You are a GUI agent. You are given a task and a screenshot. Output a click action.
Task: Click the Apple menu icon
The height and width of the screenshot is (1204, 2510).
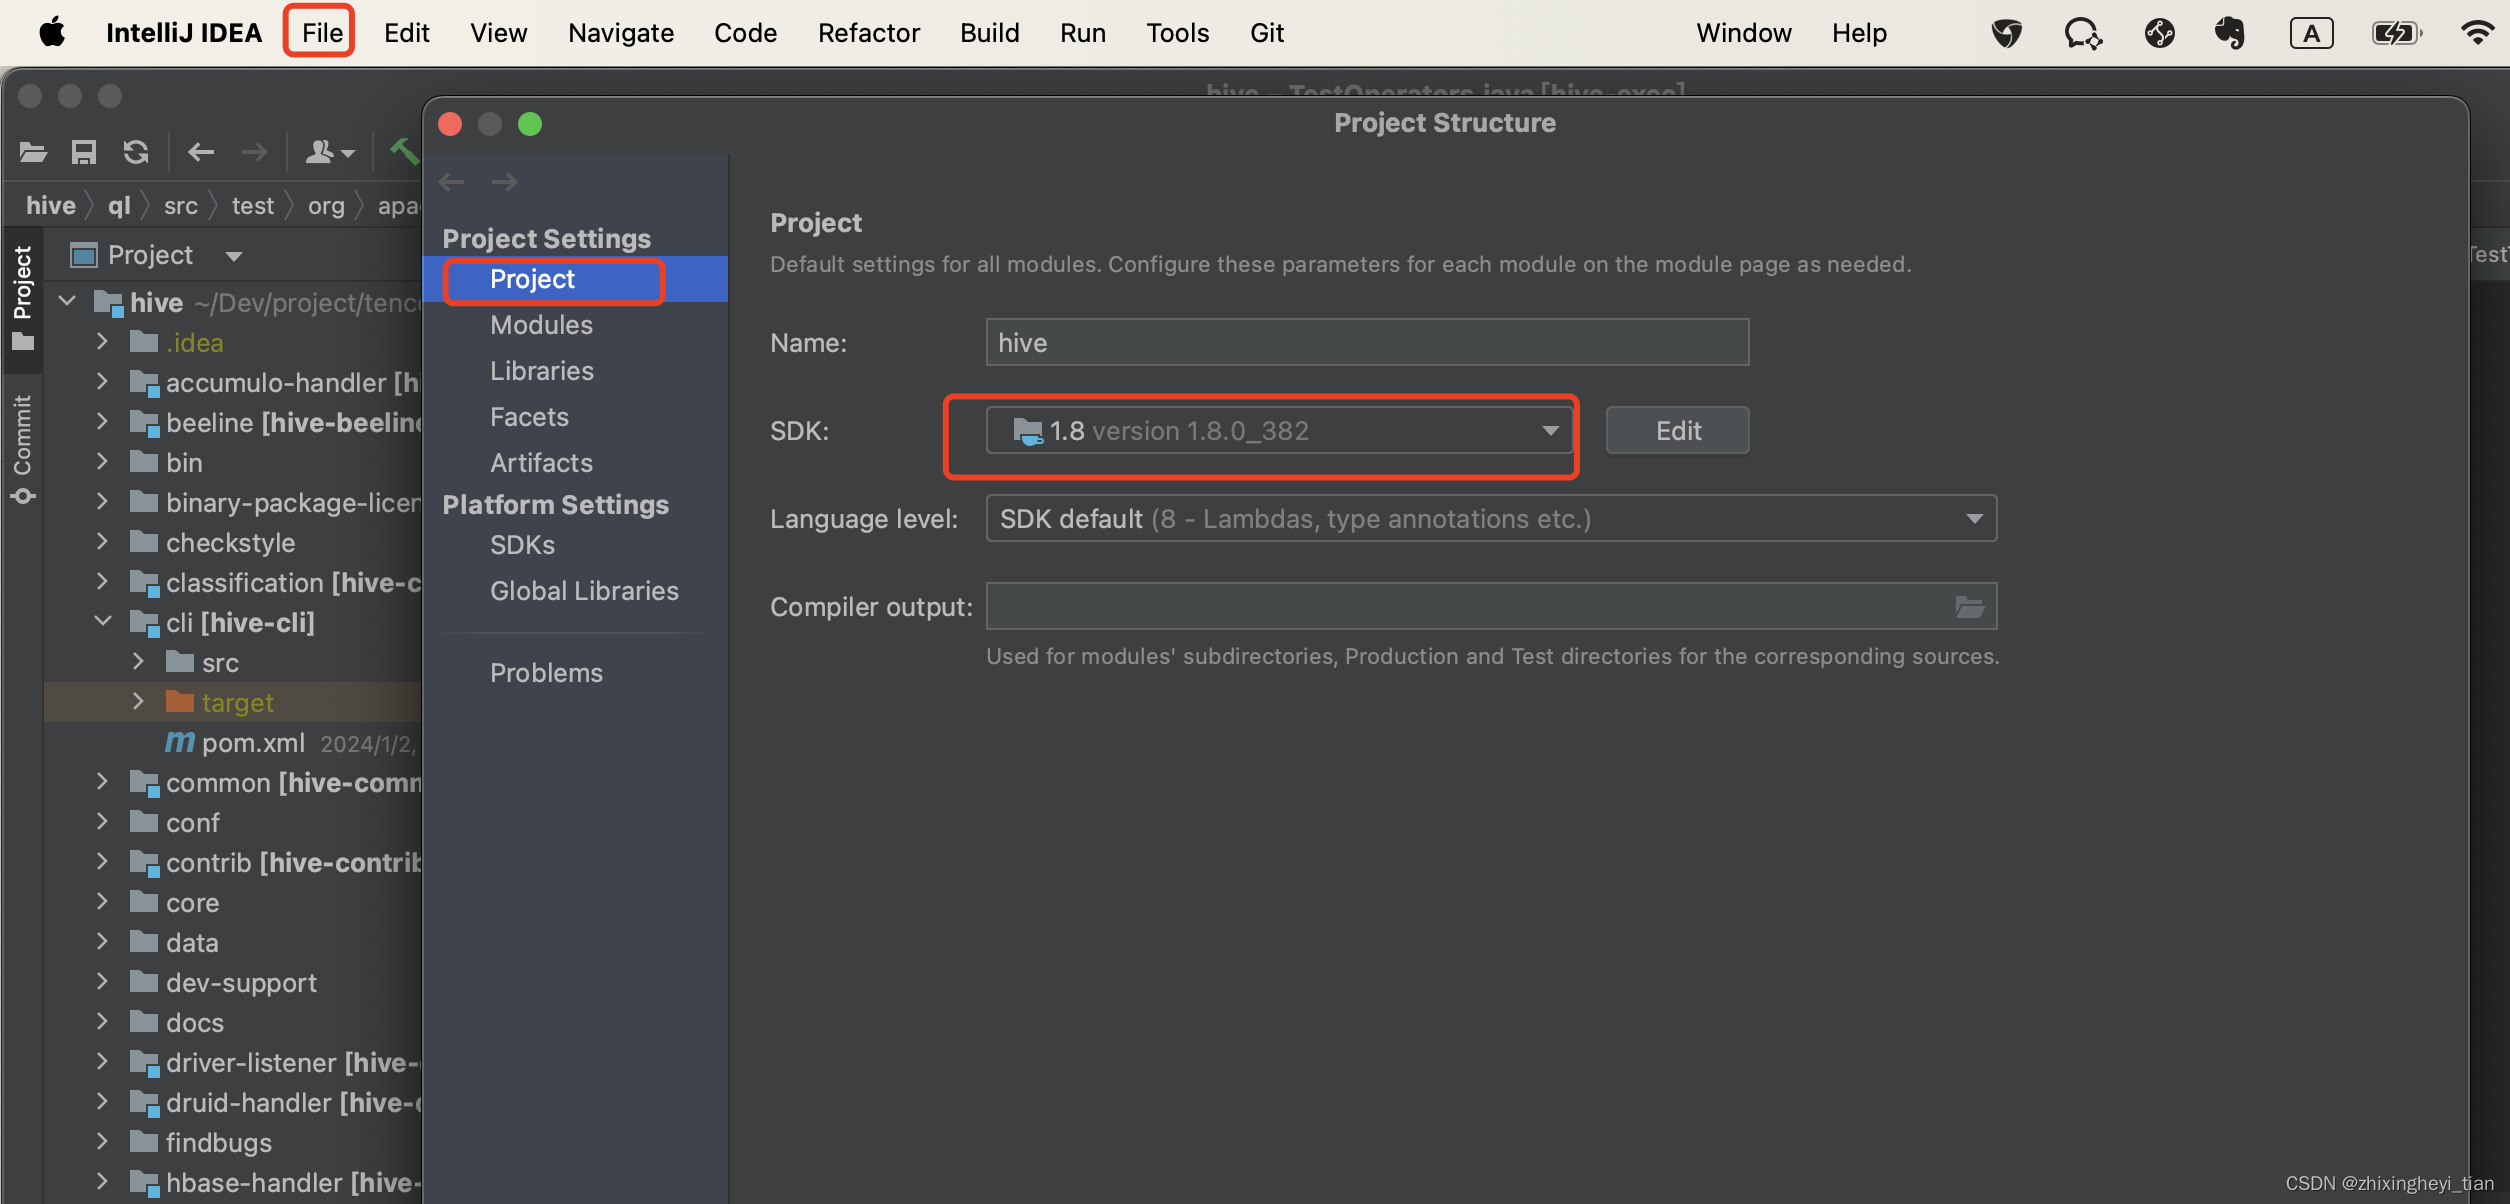pos(52,33)
